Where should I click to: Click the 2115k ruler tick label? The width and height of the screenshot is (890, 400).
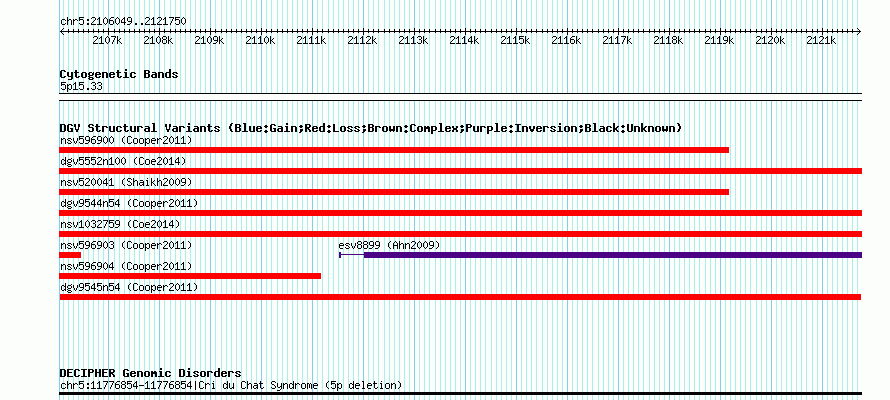515,40
